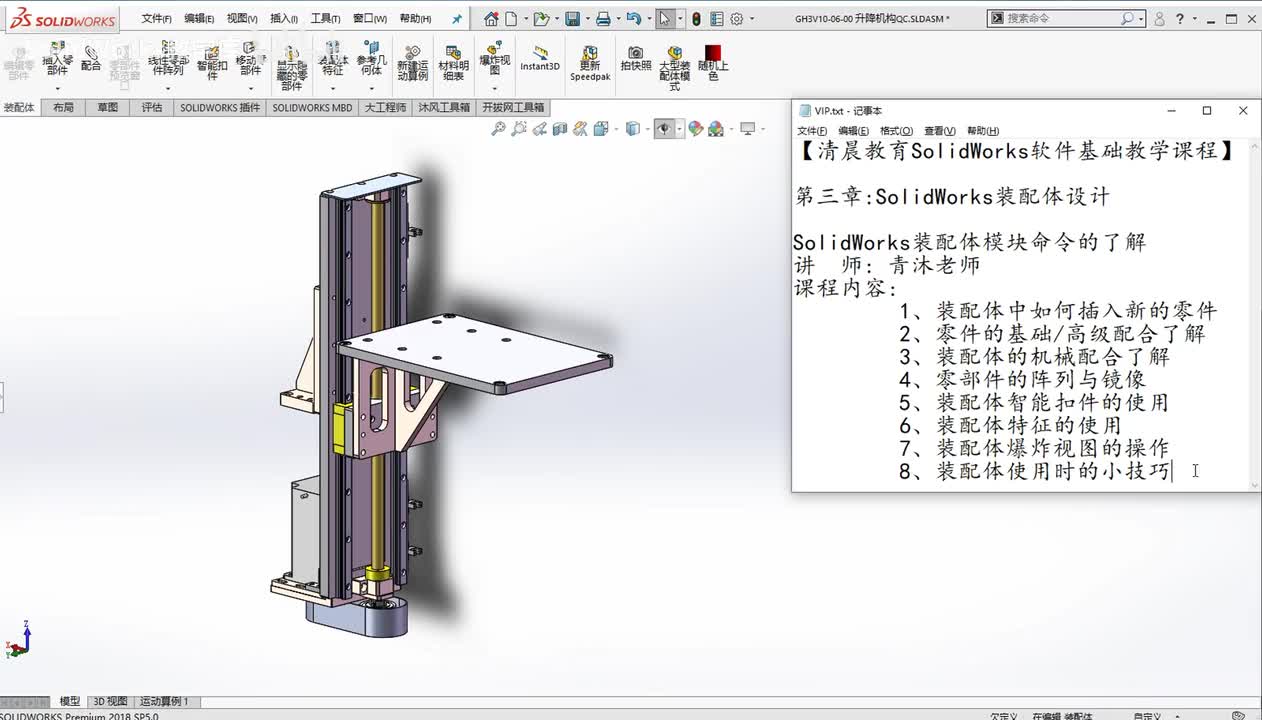Switch to the 草图 ribbon tab
The image size is (1262, 720).
107,107
